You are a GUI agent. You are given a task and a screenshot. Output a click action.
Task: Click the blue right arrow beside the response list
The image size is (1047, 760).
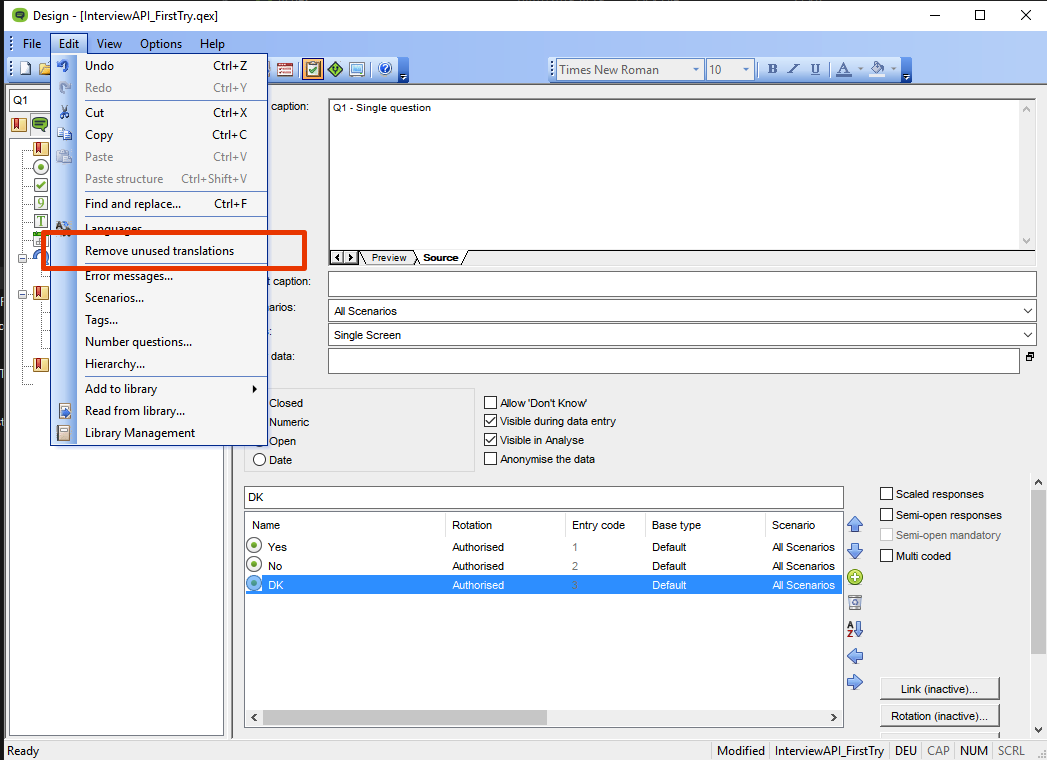[855, 683]
